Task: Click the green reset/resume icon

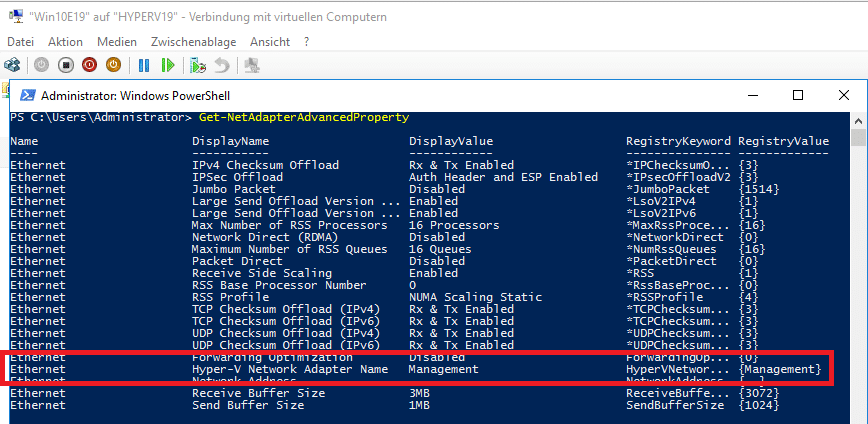Action: tap(167, 65)
